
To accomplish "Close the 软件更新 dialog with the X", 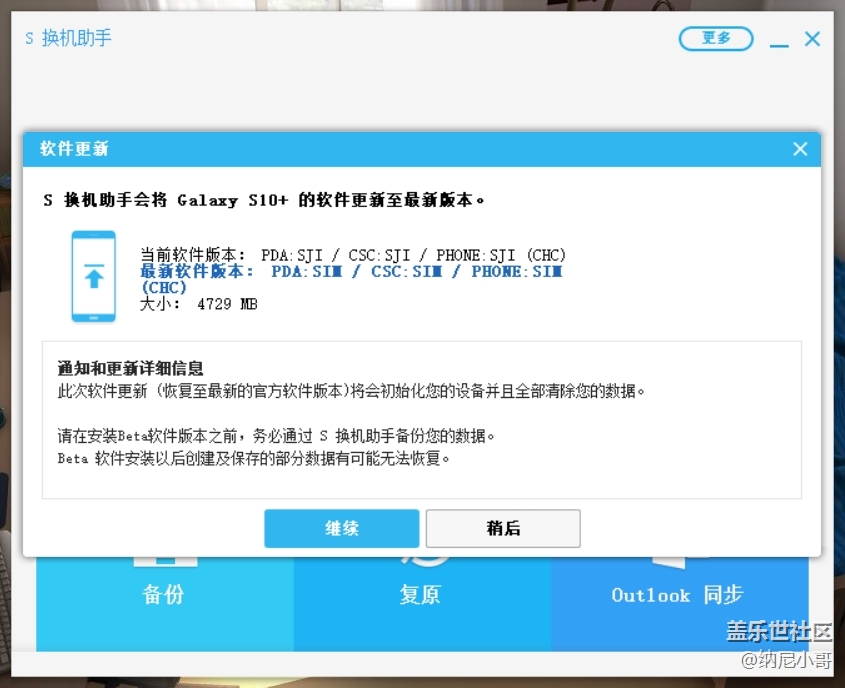I will (799, 149).
